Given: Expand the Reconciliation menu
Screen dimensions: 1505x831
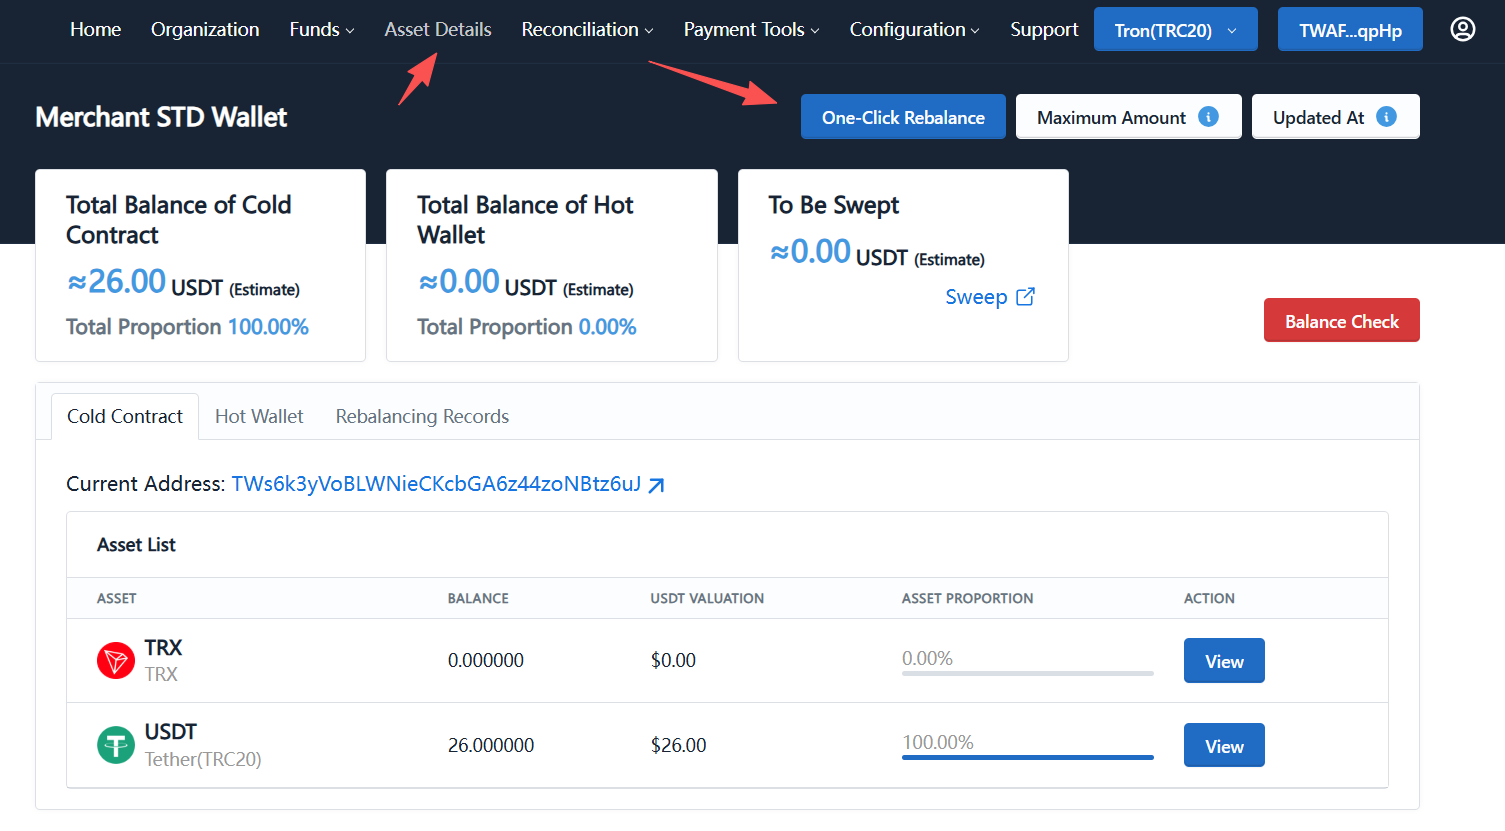Looking at the screenshot, I should point(587,30).
